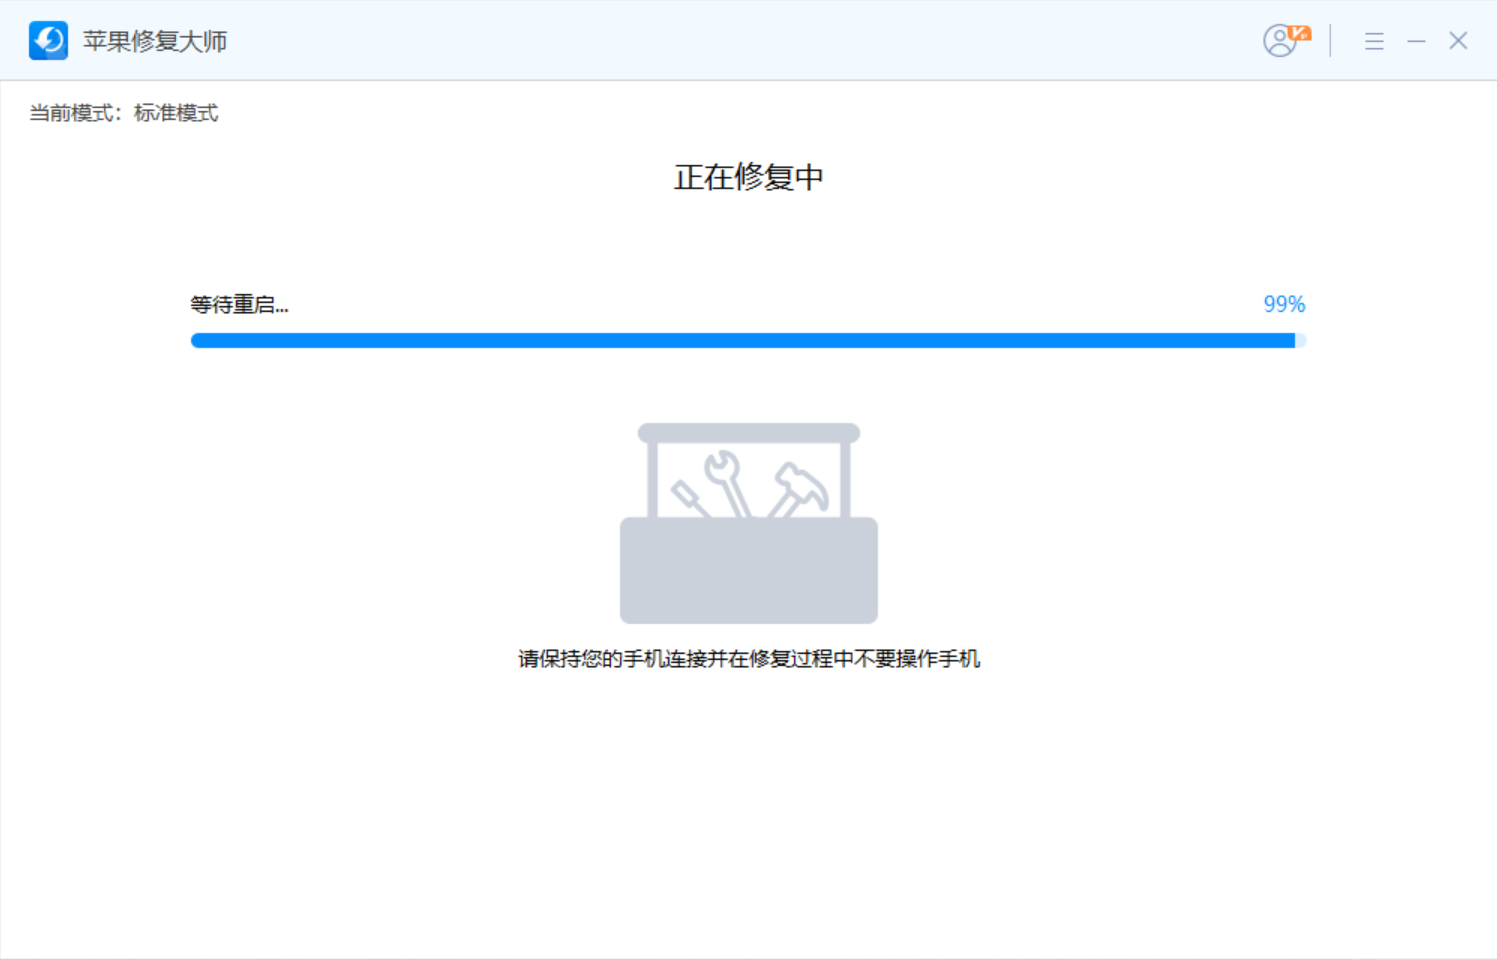
Task: Click the 正在修复中 heading
Action: [x=748, y=177]
